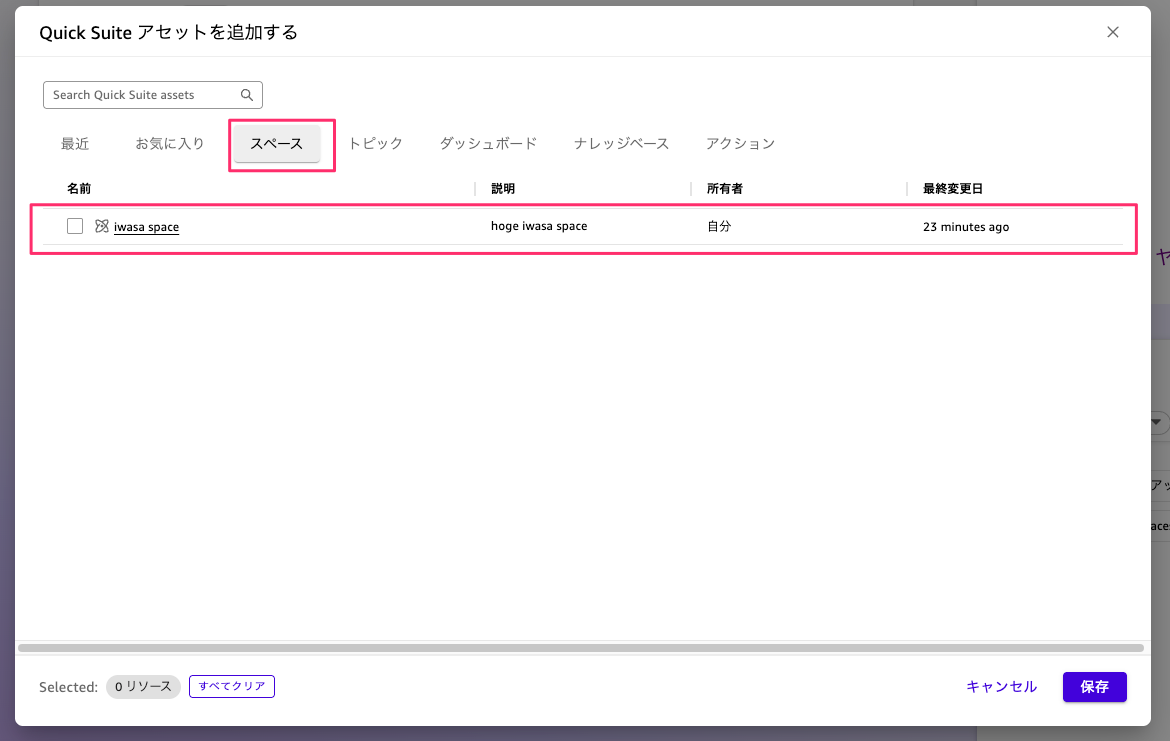Close the Quick Suite asset dialog

tap(1112, 32)
